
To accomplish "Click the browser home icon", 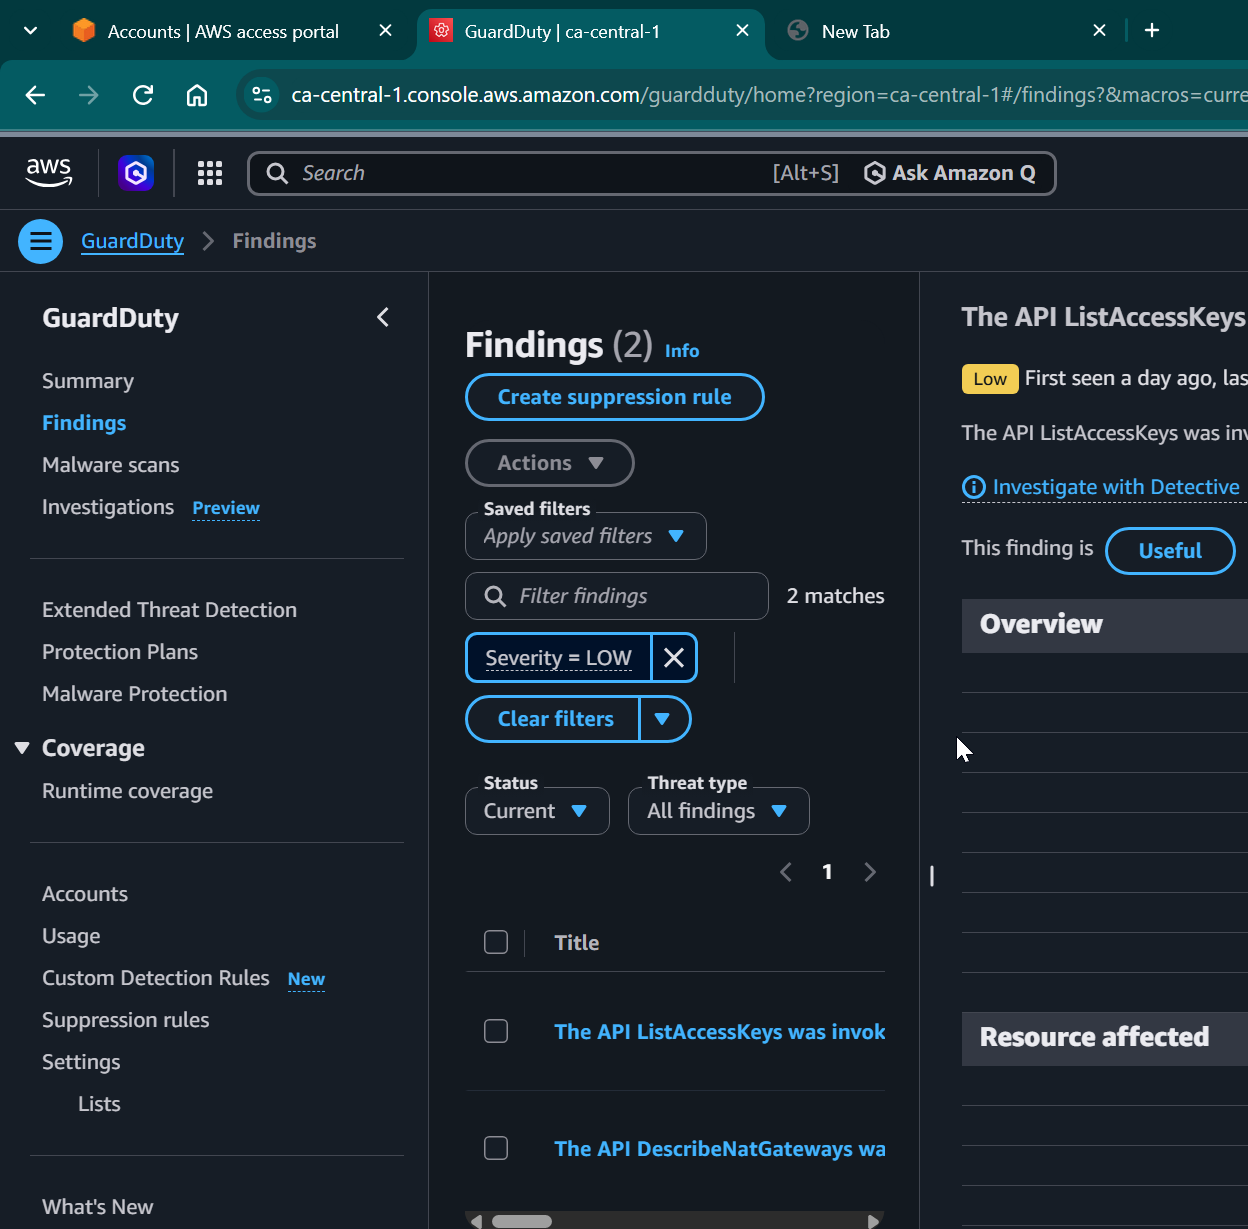I will coord(197,95).
